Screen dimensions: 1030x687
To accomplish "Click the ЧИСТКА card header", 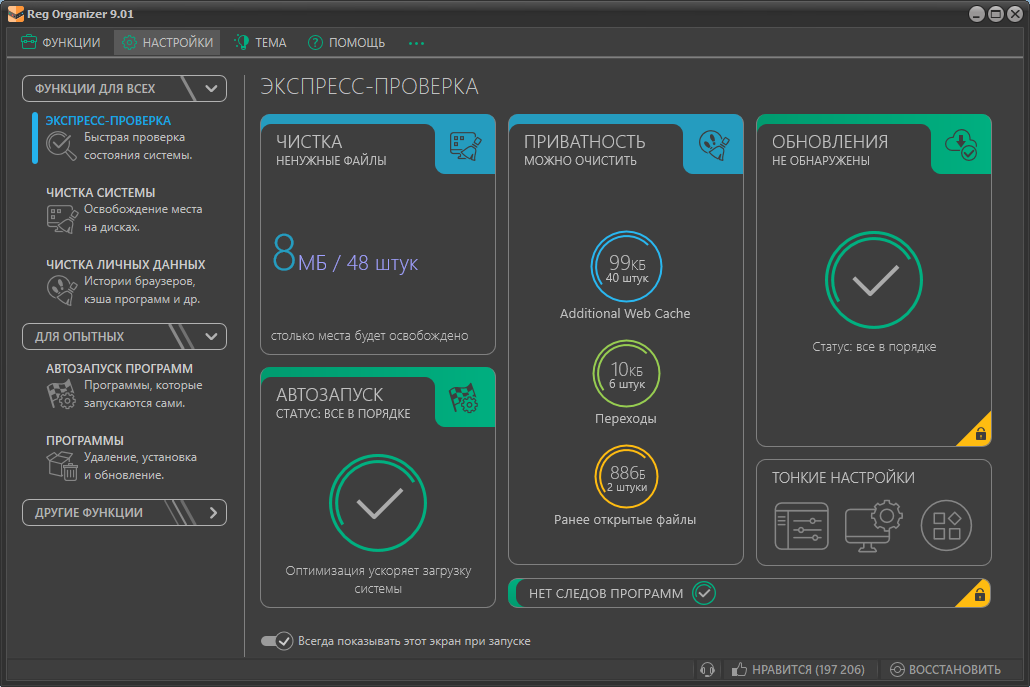I will coord(378,144).
